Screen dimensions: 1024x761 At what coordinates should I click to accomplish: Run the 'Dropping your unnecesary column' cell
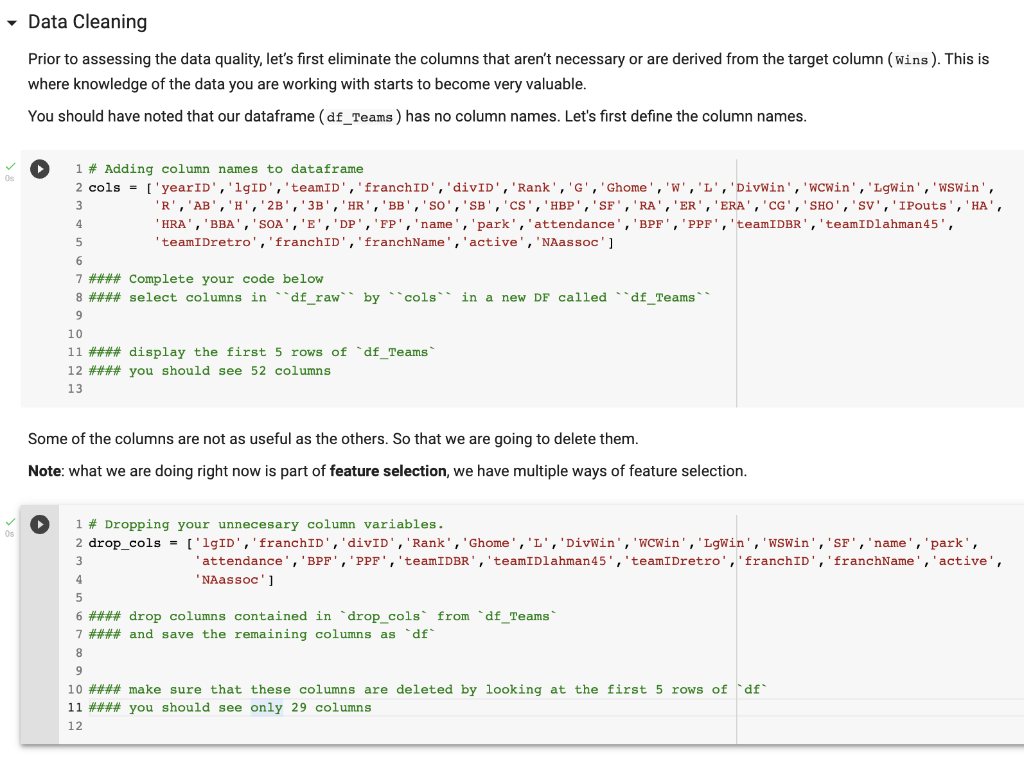(x=40, y=525)
